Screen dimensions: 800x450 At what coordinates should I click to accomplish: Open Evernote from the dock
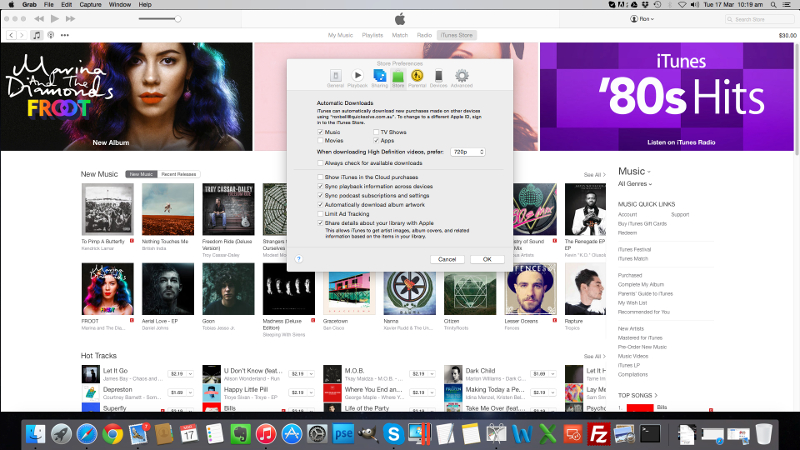coord(240,434)
